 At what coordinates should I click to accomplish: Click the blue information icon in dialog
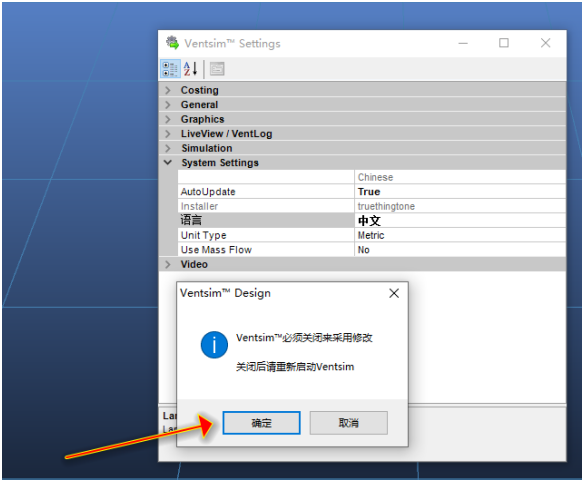pyautogui.click(x=214, y=345)
